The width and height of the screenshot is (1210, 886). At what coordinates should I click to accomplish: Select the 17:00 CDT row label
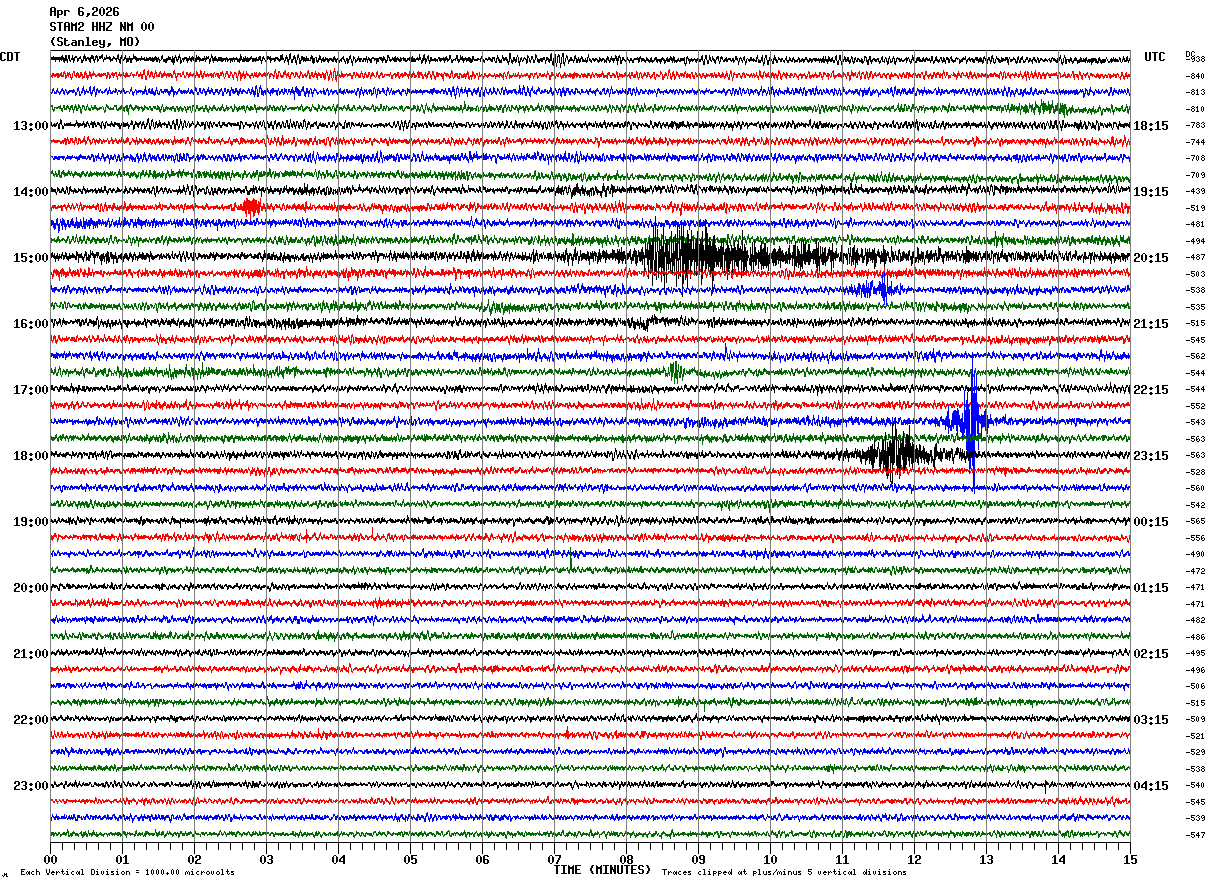click(31, 390)
